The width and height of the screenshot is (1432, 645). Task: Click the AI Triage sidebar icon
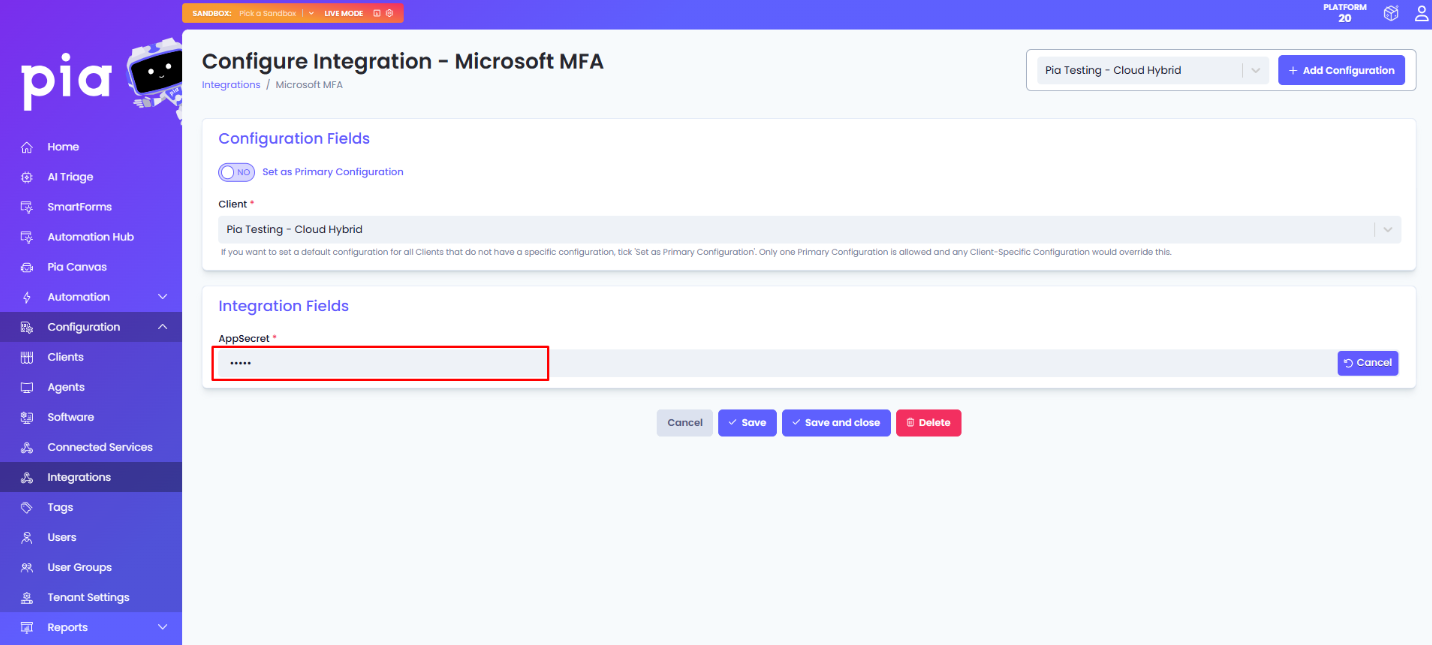click(27, 177)
